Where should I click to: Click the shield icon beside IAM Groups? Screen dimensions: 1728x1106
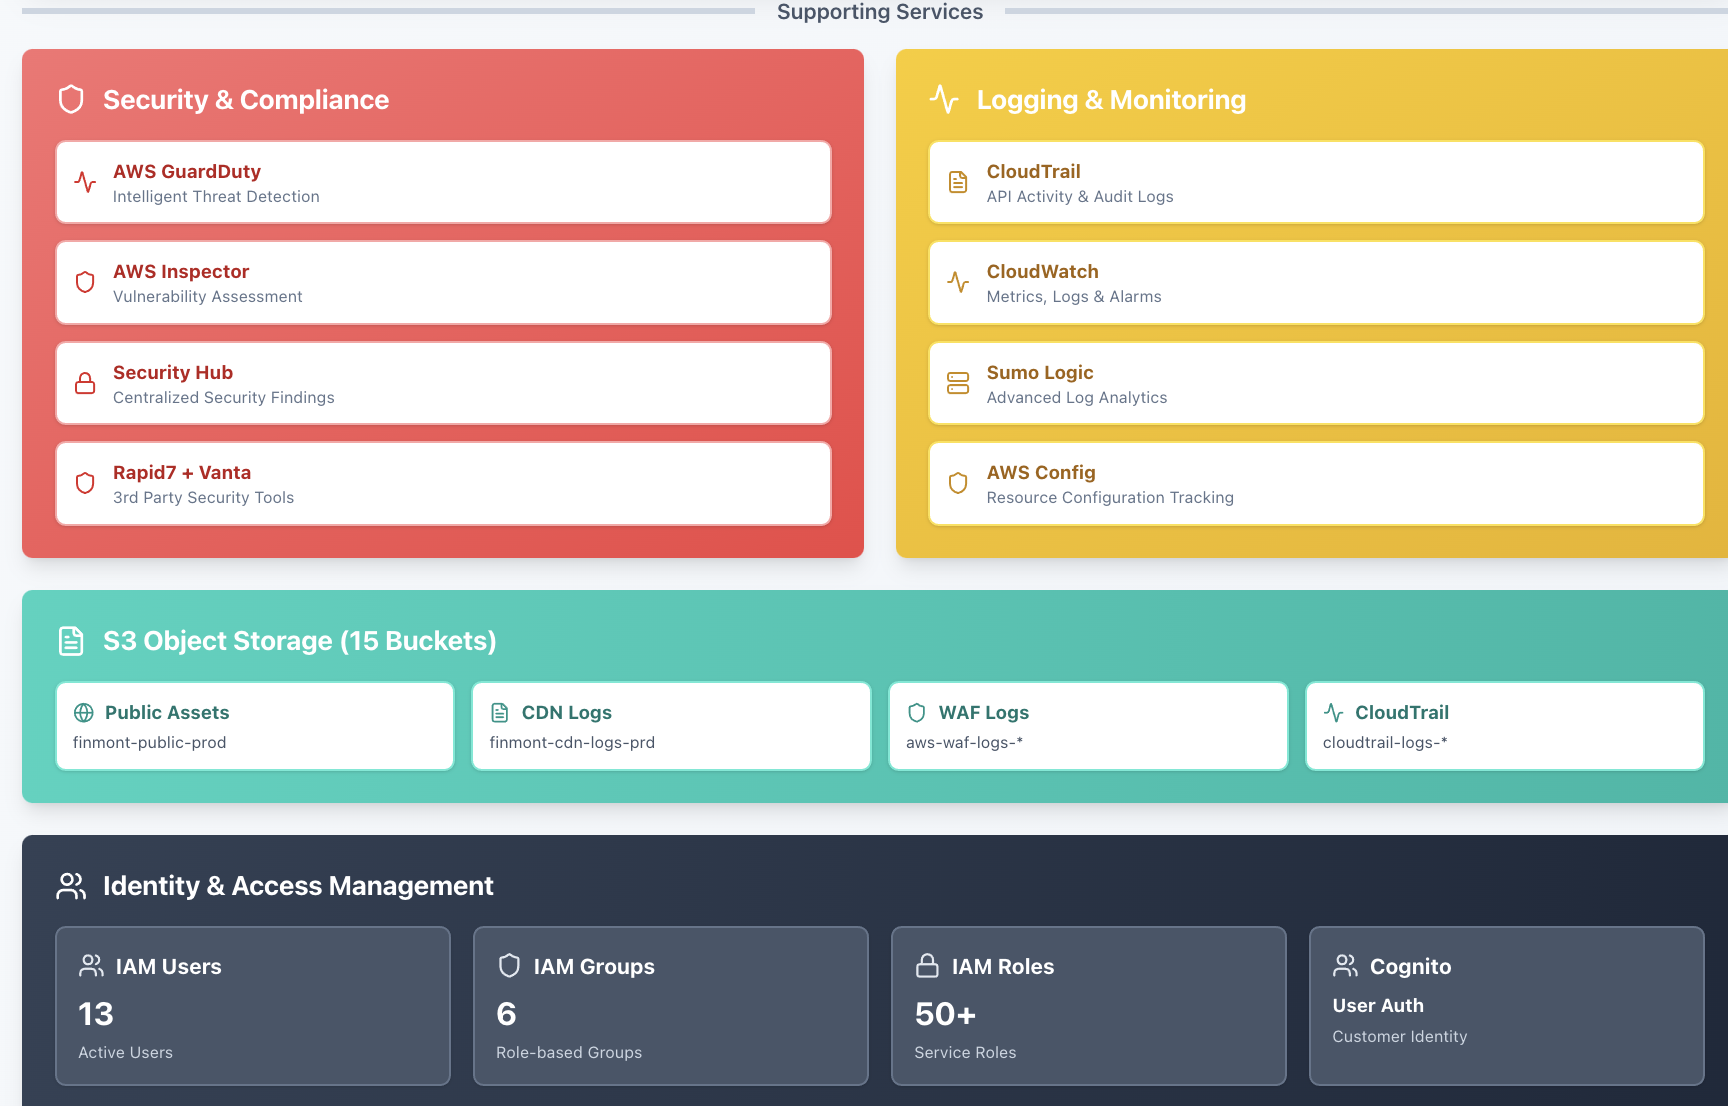point(509,966)
